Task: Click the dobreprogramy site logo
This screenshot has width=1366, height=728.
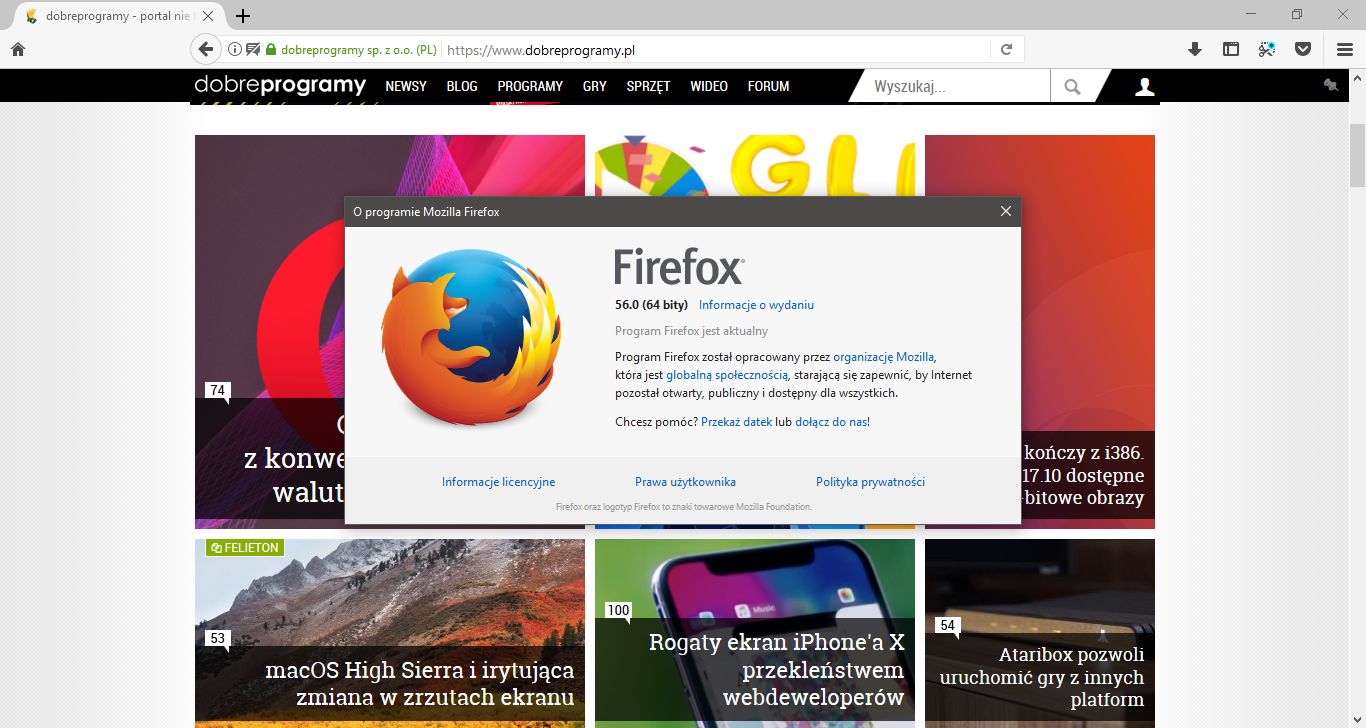Action: [x=280, y=86]
